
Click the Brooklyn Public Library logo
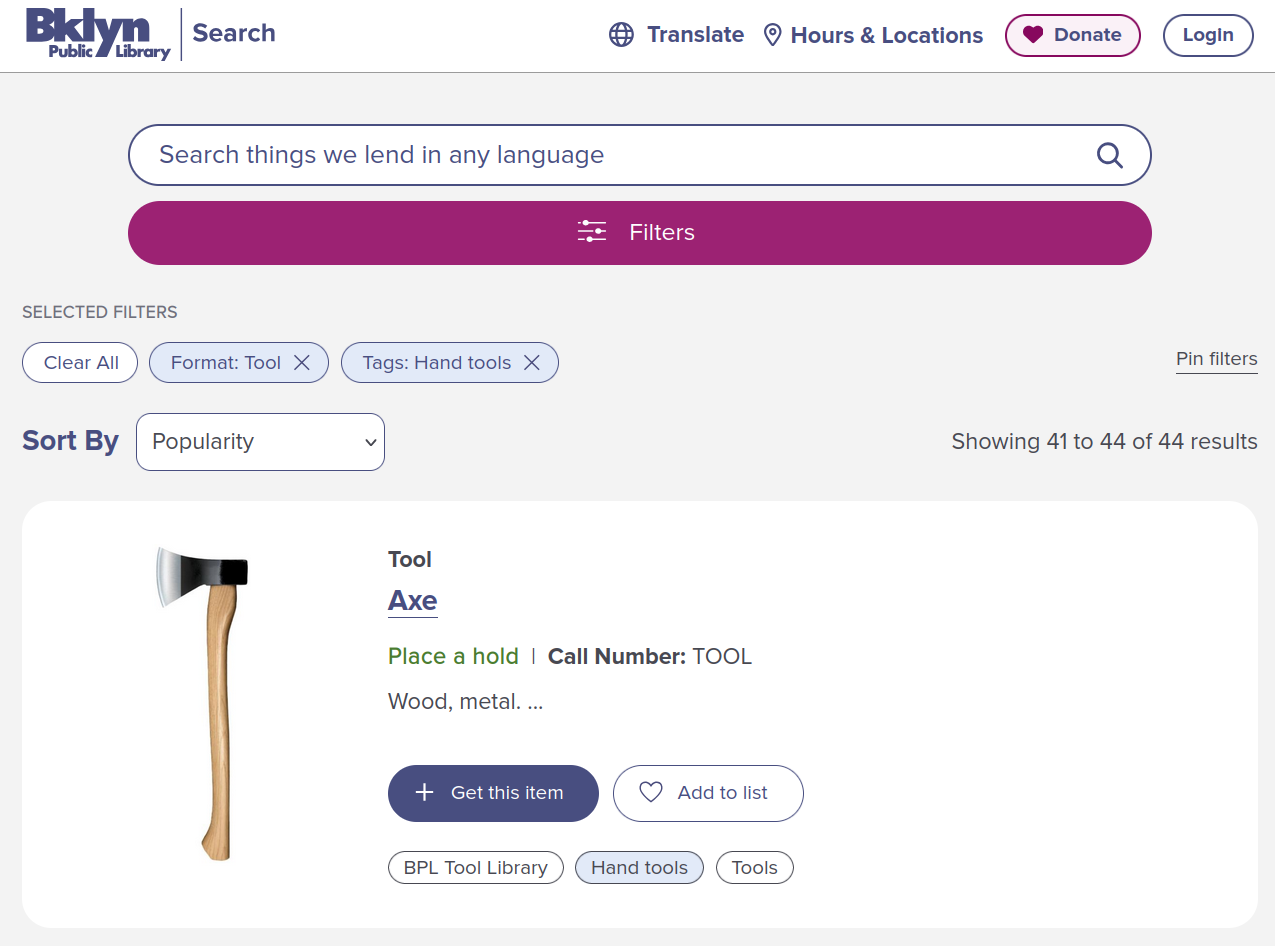click(98, 35)
